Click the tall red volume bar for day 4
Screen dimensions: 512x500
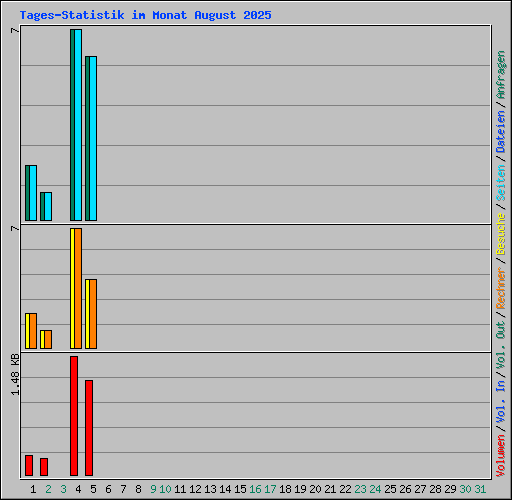(x=74, y=416)
